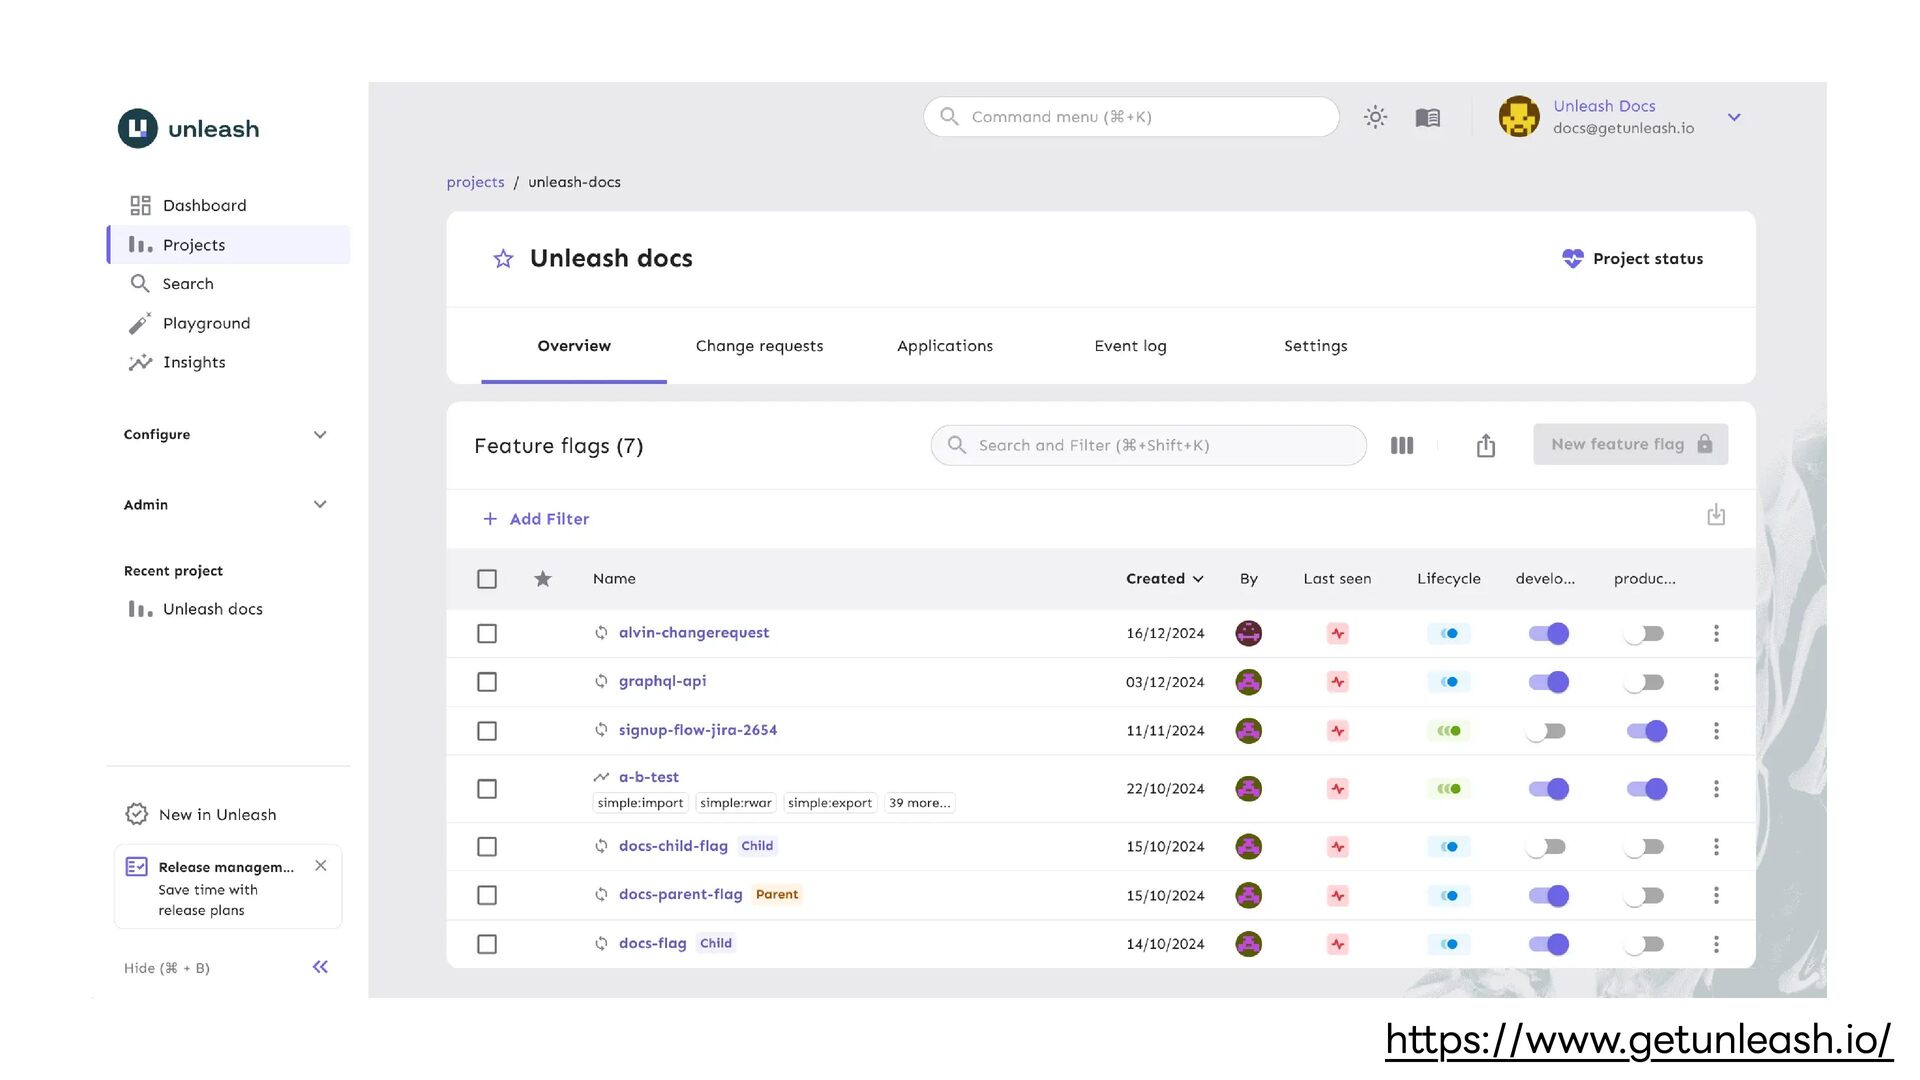Open the Settings tab
The width and height of the screenshot is (1920, 1080).
(1315, 346)
